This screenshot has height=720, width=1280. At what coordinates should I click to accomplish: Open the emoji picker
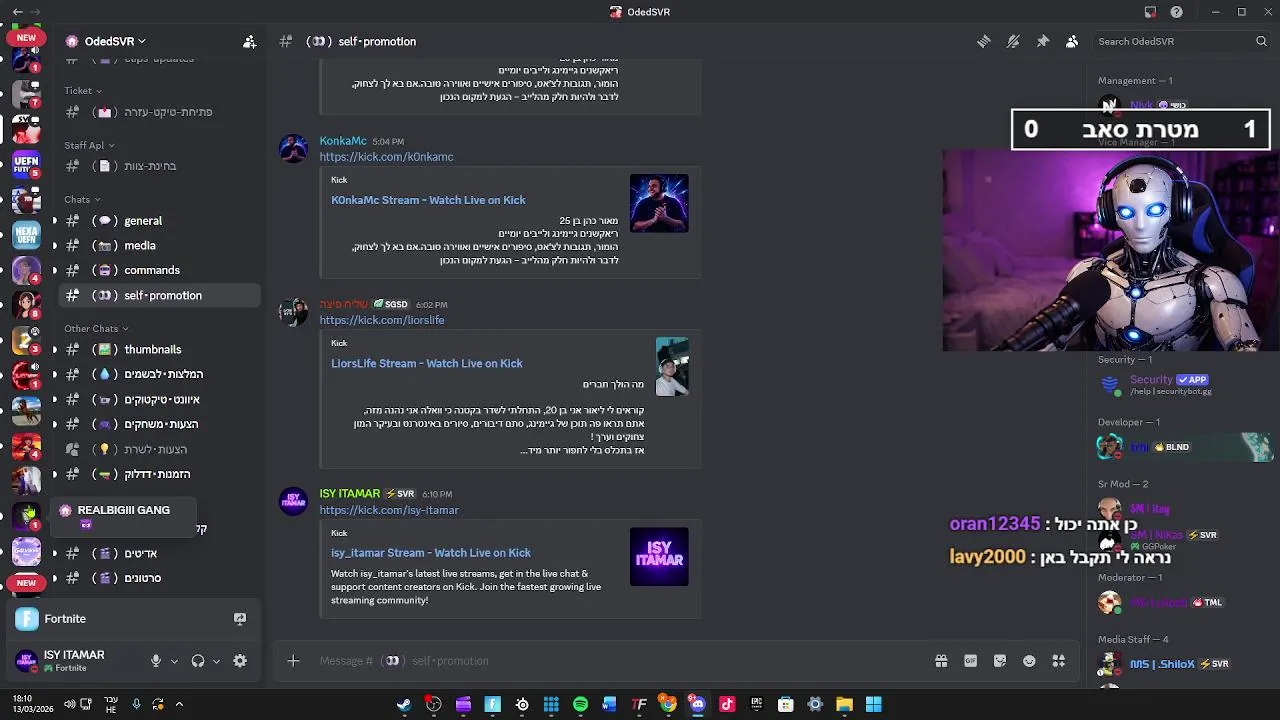pos(1029,661)
